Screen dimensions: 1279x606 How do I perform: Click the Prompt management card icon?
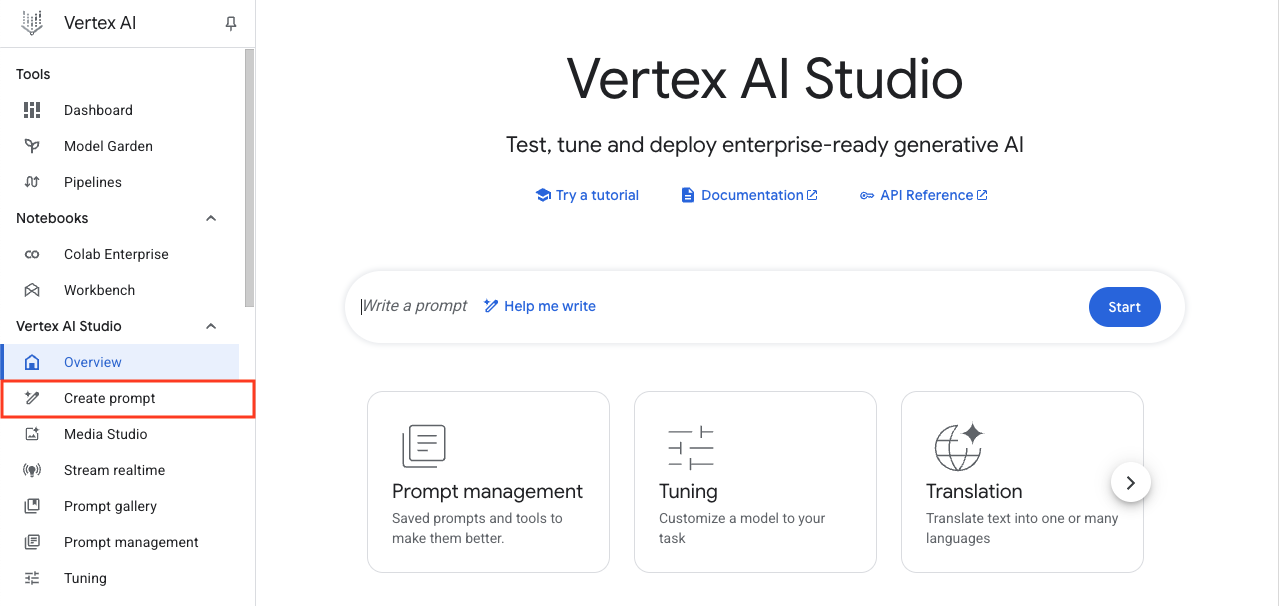[424, 446]
